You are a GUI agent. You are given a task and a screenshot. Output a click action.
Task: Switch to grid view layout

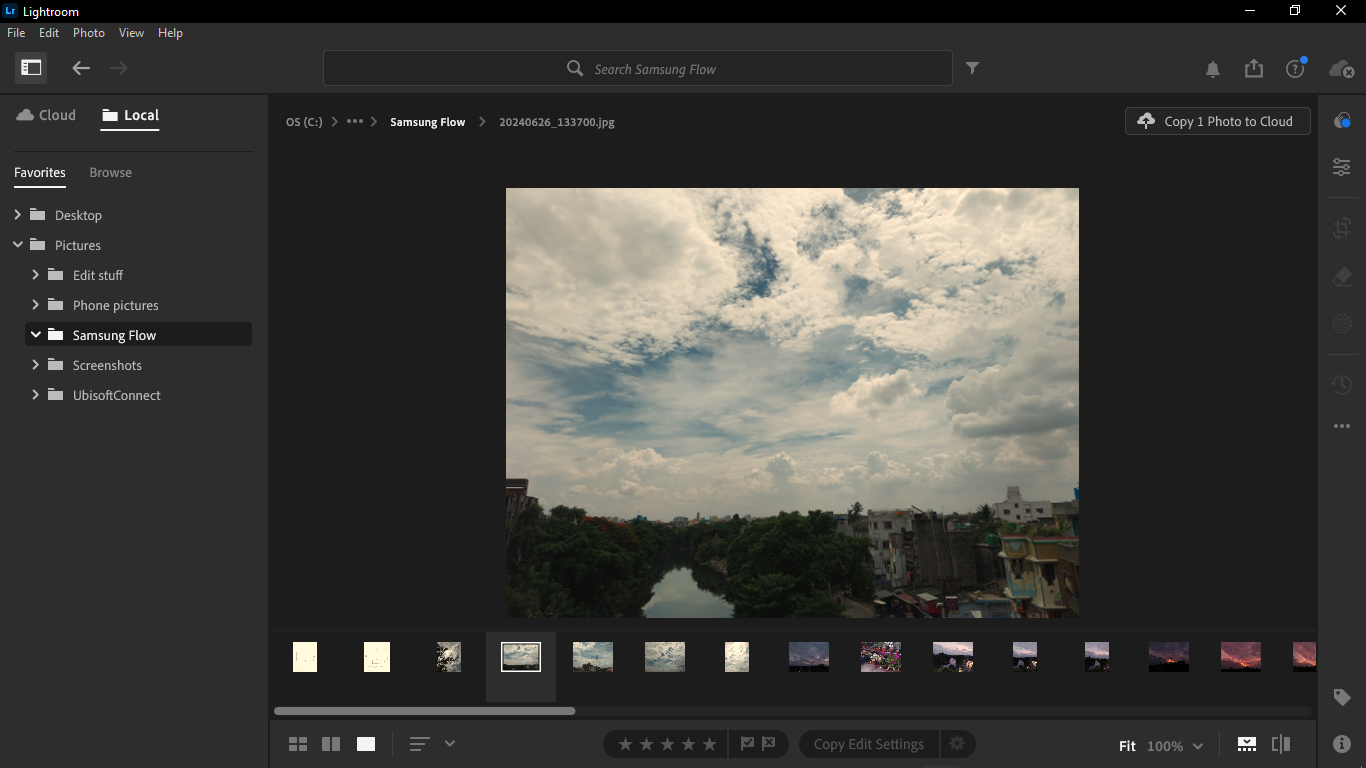pyautogui.click(x=298, y=744)
